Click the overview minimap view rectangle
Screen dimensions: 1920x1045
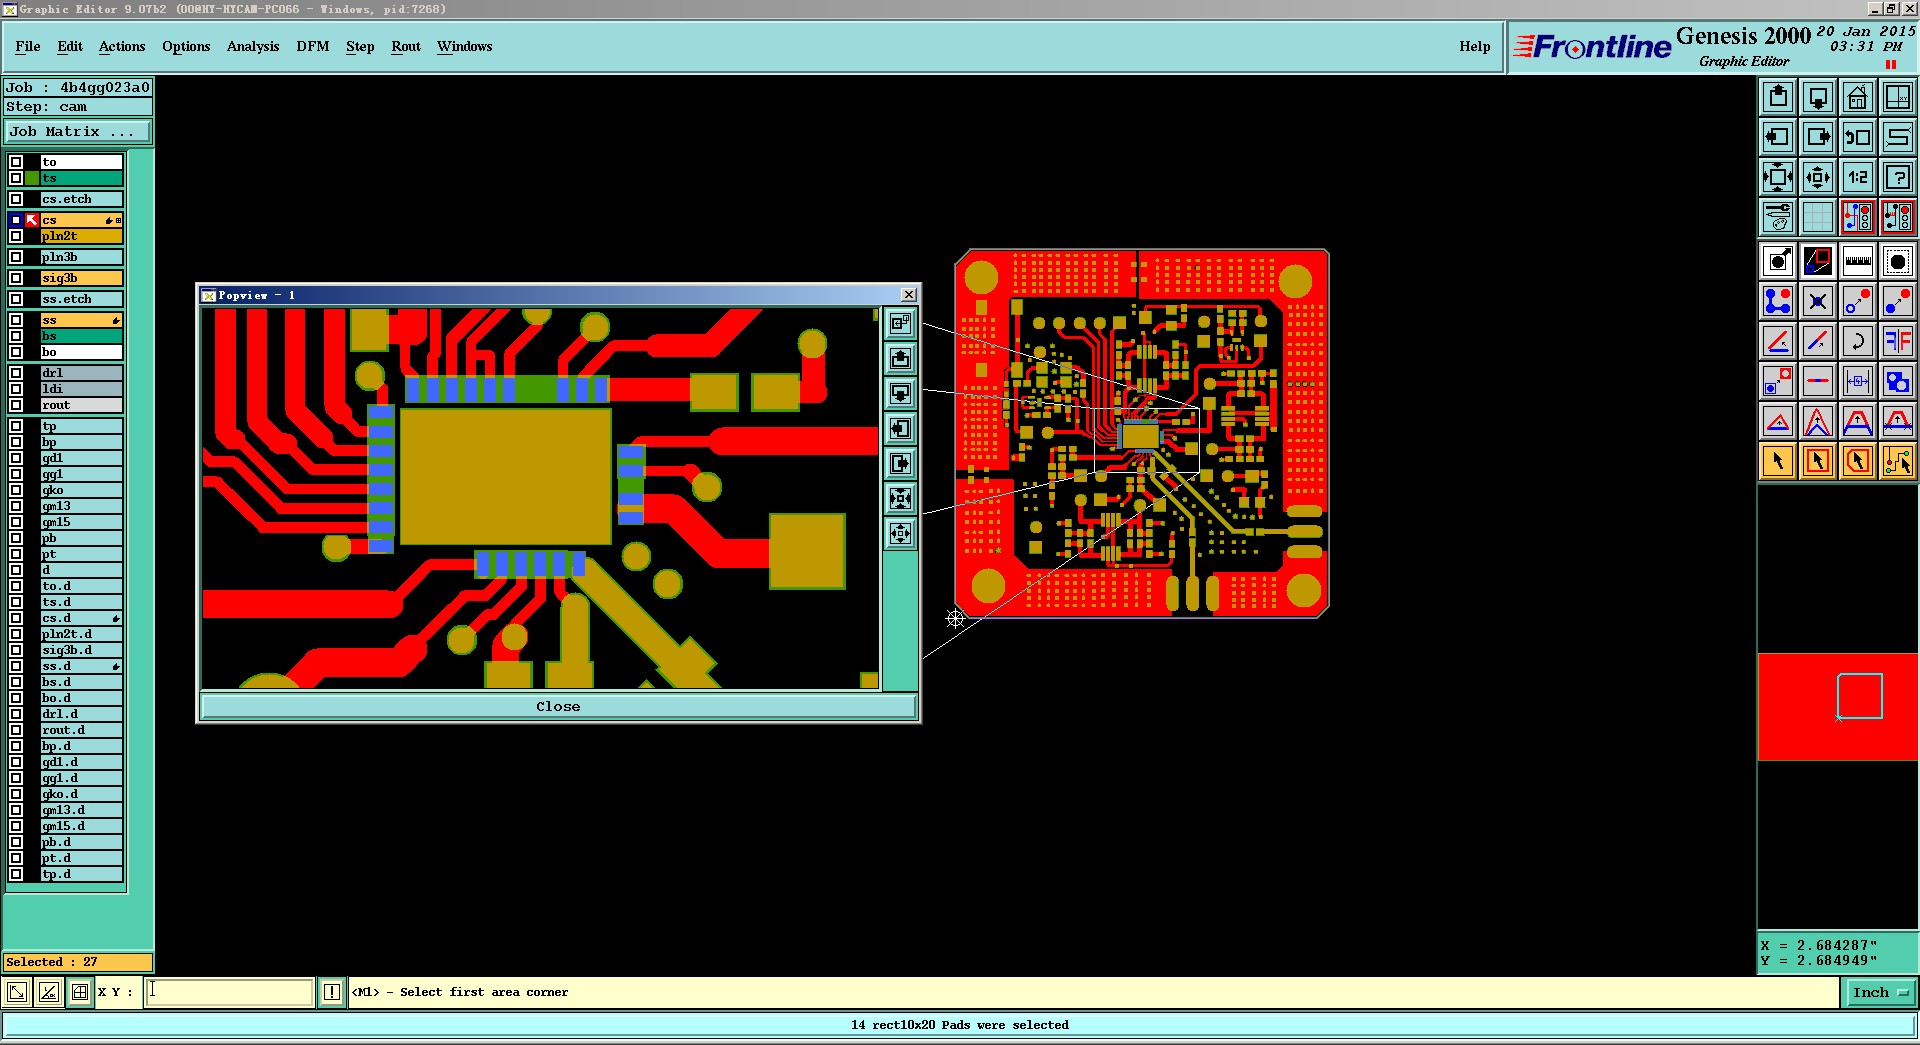click(1860, 696)
